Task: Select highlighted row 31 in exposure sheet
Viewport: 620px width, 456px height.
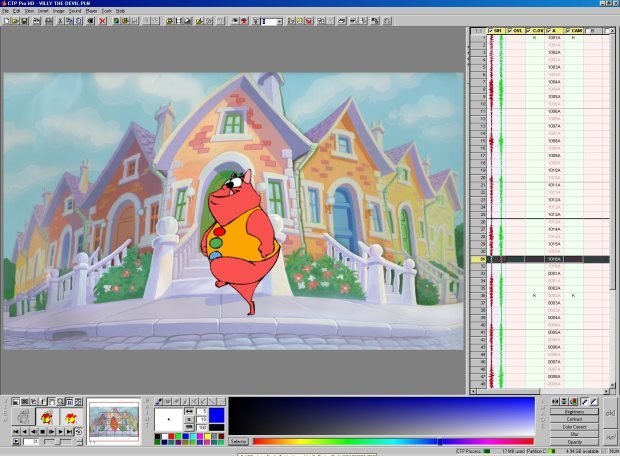Action: [x=540, y=259]
